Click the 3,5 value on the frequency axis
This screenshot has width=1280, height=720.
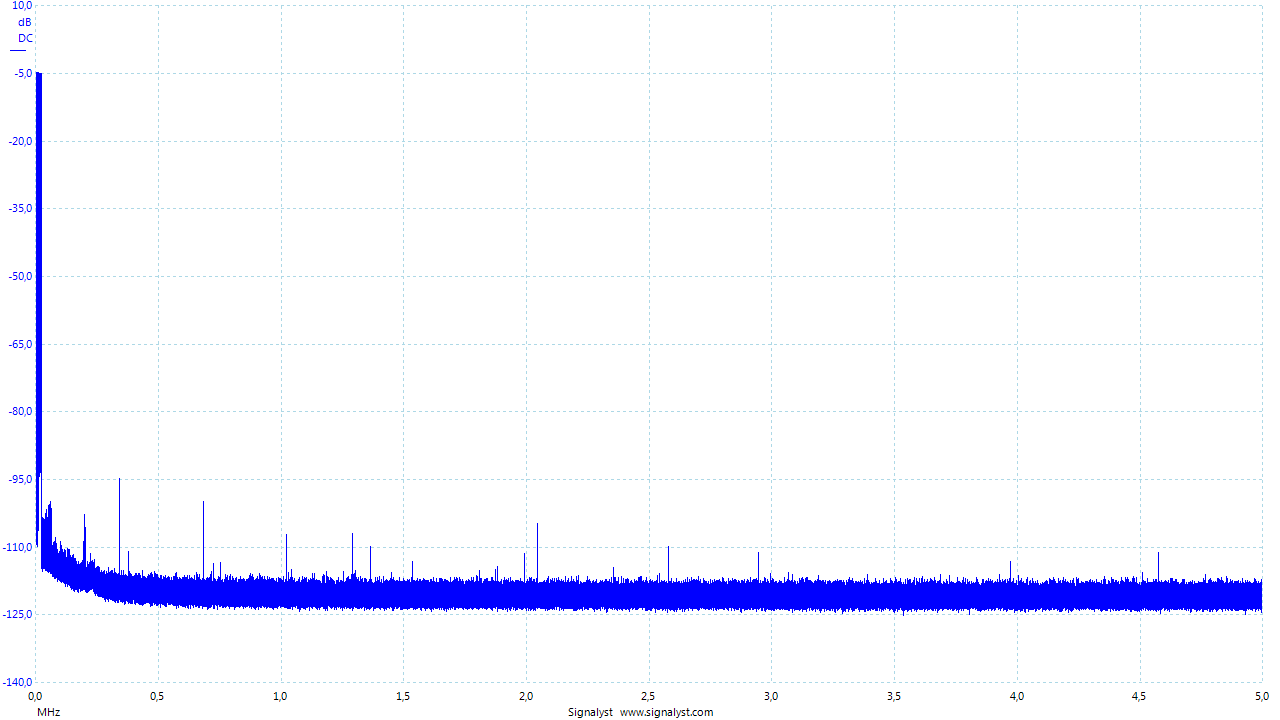[894, 695]
